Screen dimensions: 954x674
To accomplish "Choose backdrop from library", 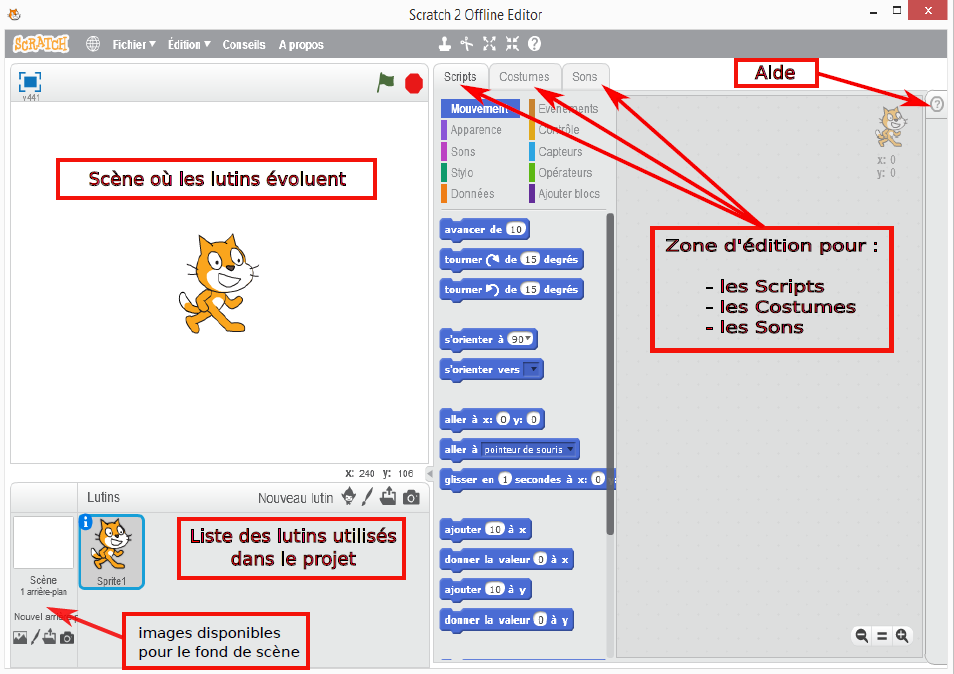I will pos(20,638).
